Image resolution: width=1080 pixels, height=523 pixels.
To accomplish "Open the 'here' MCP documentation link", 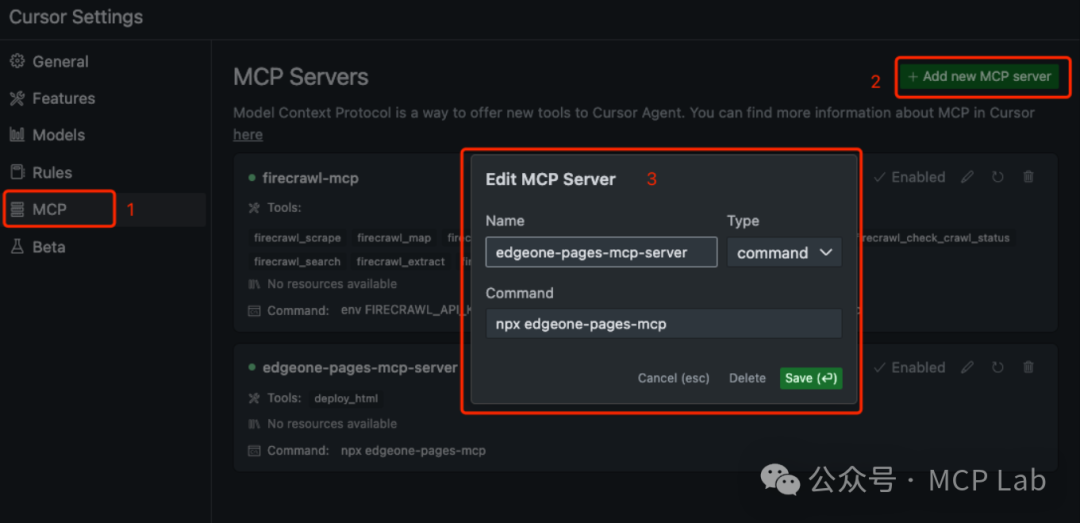I will click(x=248, y=135).
